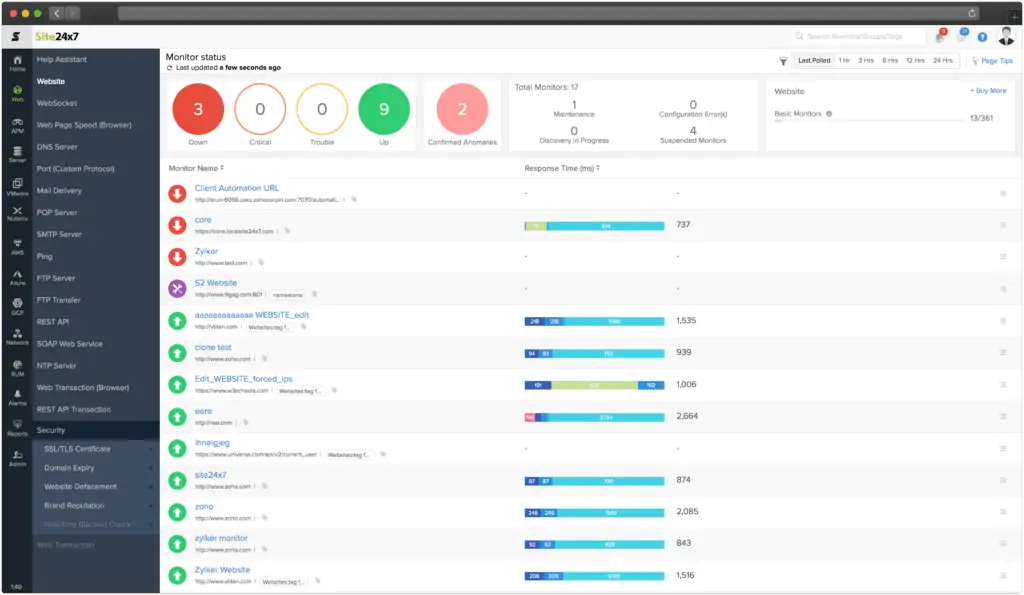The width and height of the screenshot is (1024, 595).
Task: Open row menu for clone test monitor
Action: pos(1003,353)
